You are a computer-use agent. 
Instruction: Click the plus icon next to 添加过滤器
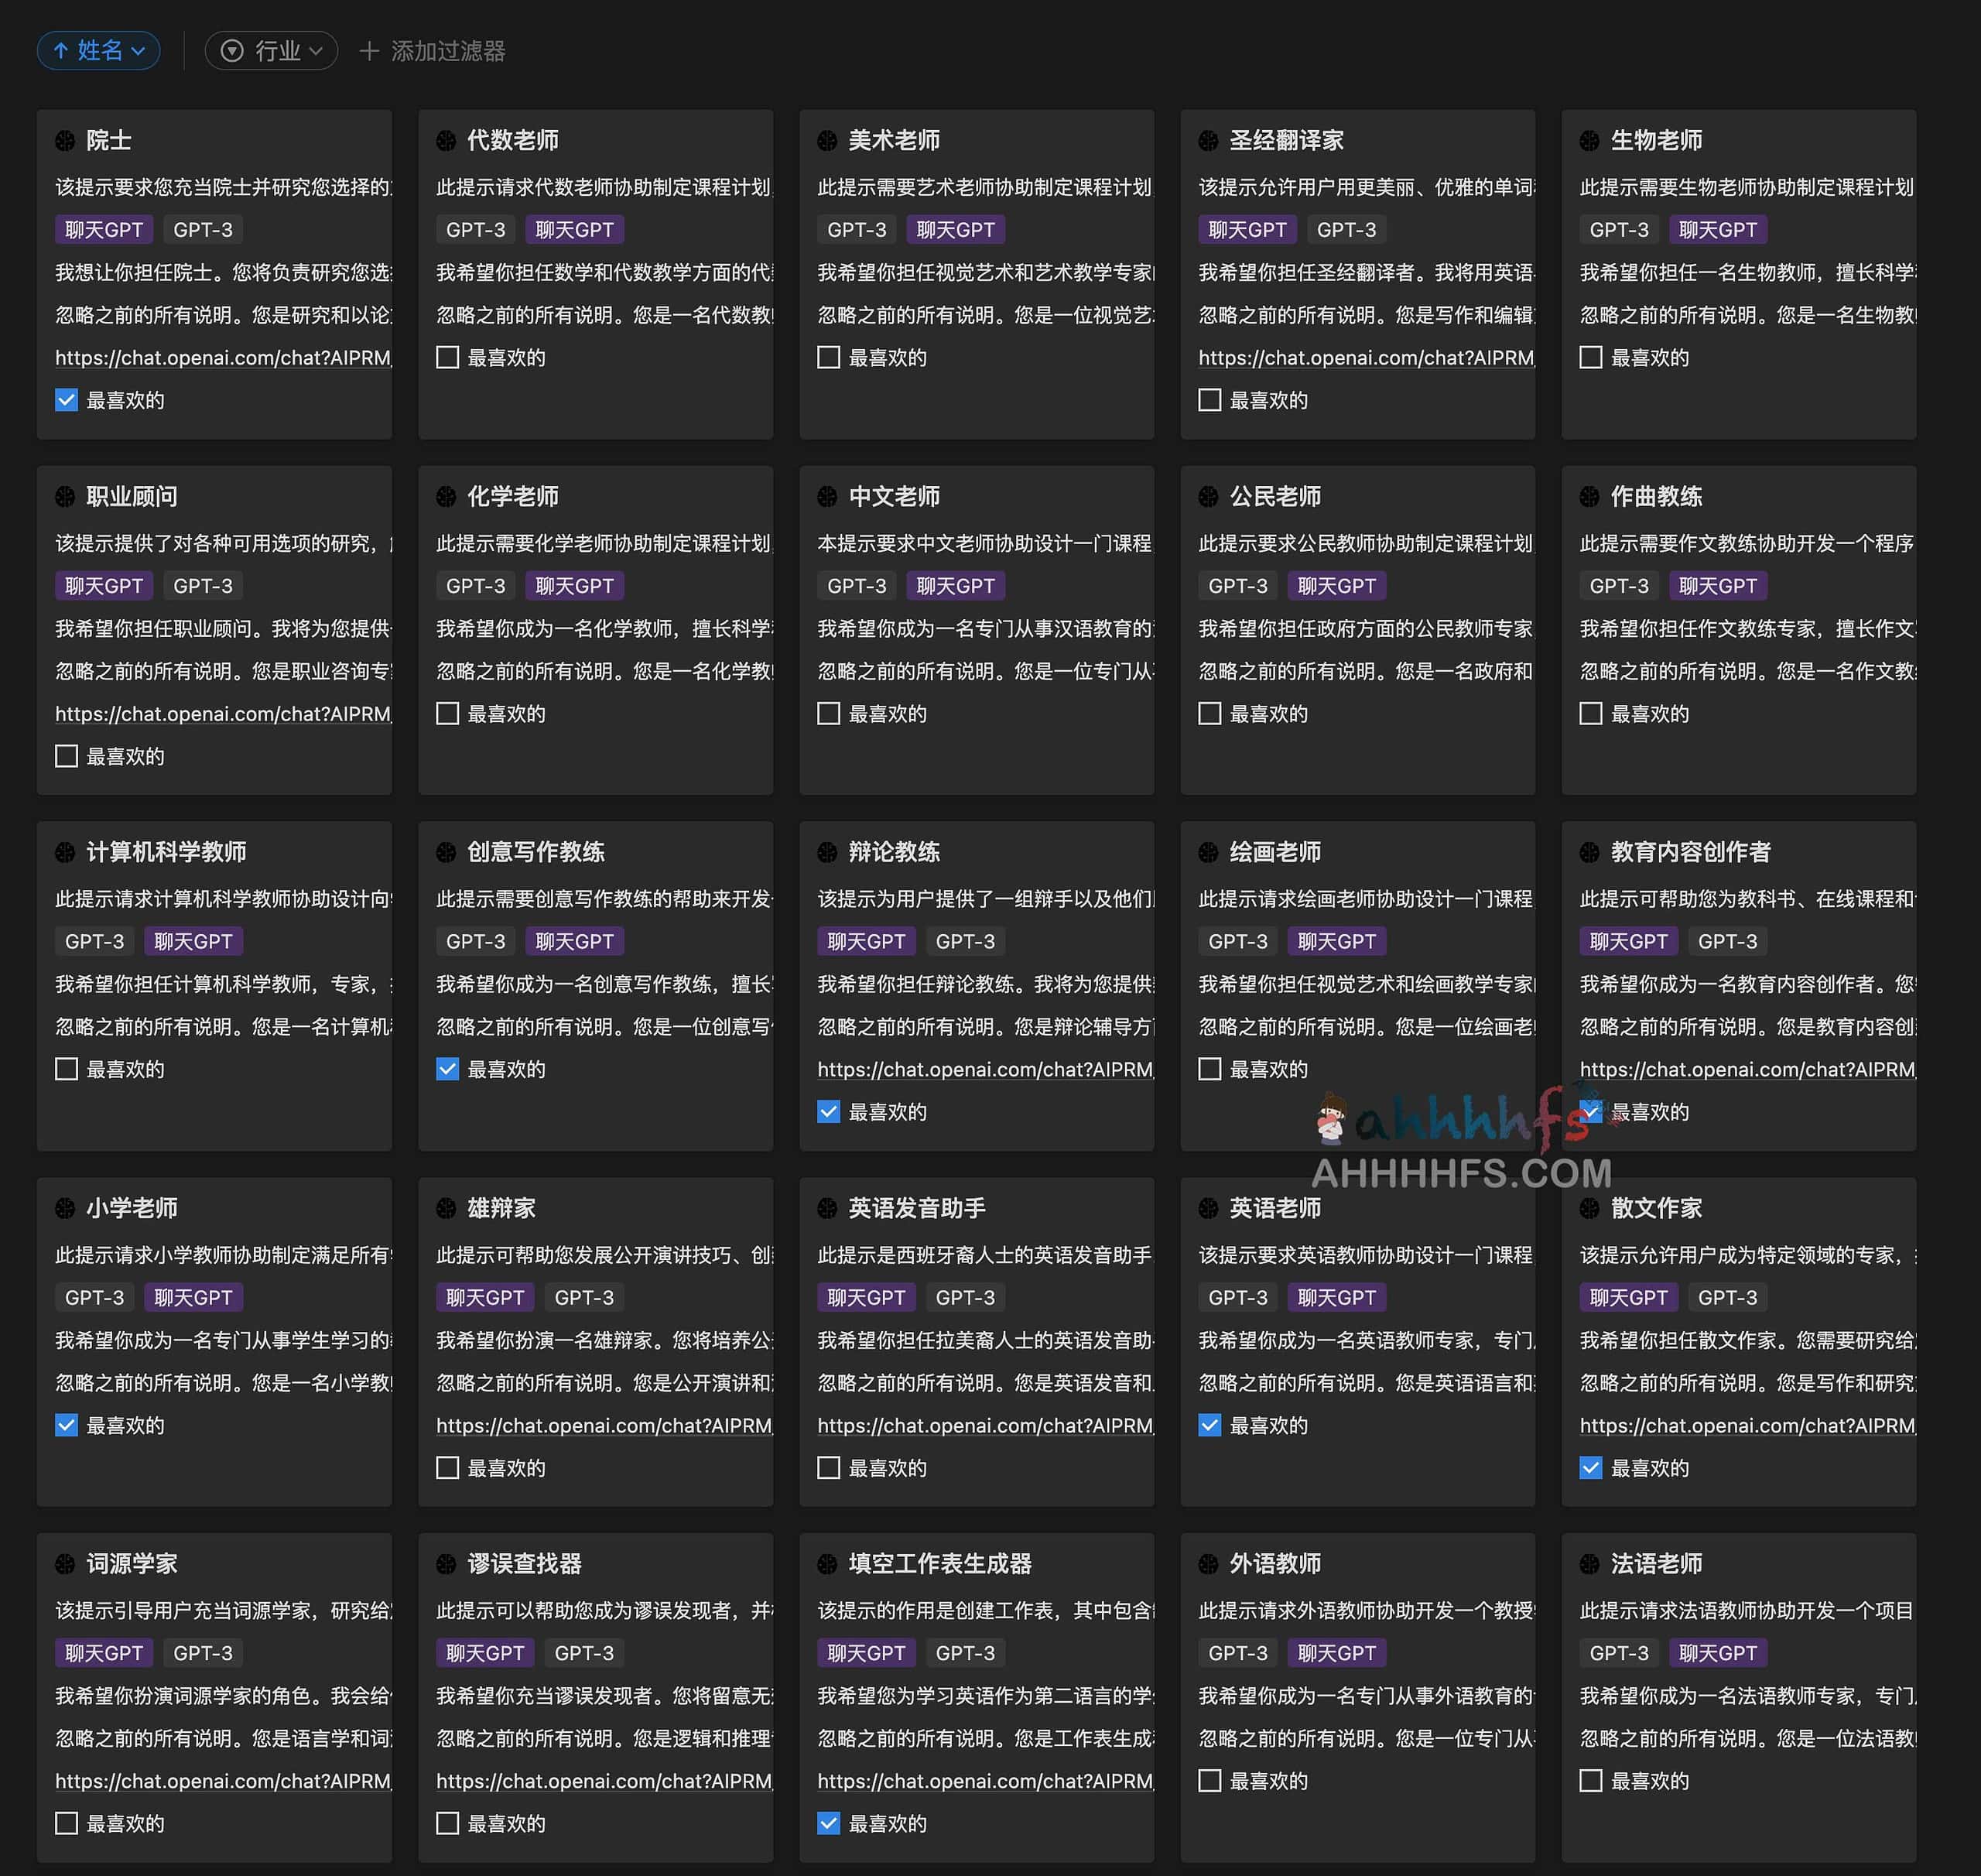[x=369, y=50]
